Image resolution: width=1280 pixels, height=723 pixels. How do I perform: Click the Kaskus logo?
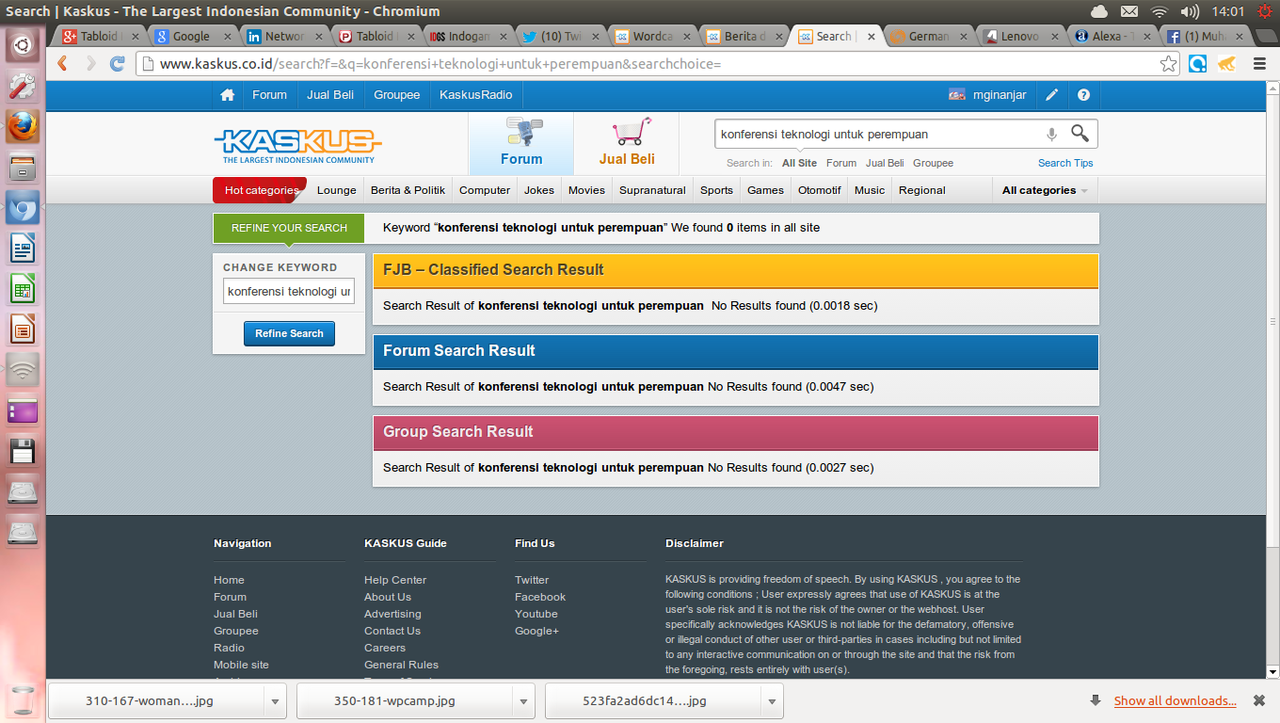click(298, 145)
